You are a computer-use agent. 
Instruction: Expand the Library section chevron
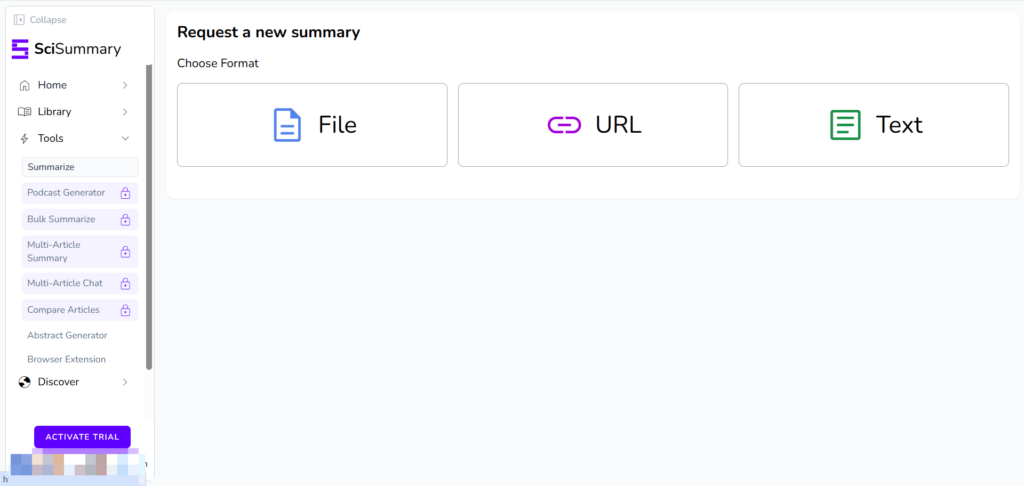[x=125, y=112]
